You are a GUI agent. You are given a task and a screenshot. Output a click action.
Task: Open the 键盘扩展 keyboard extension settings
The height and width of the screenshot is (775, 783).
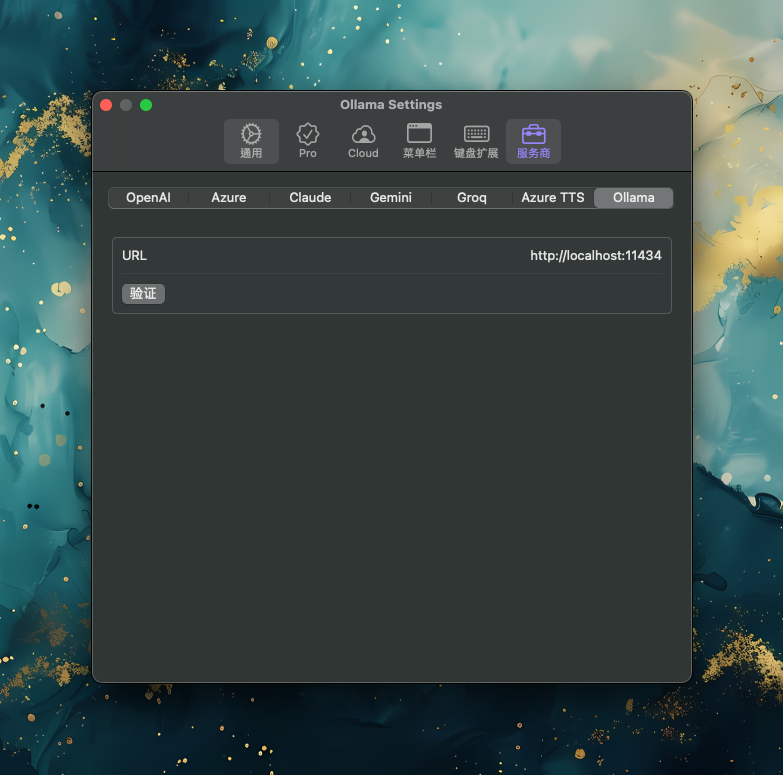point(476,141)
